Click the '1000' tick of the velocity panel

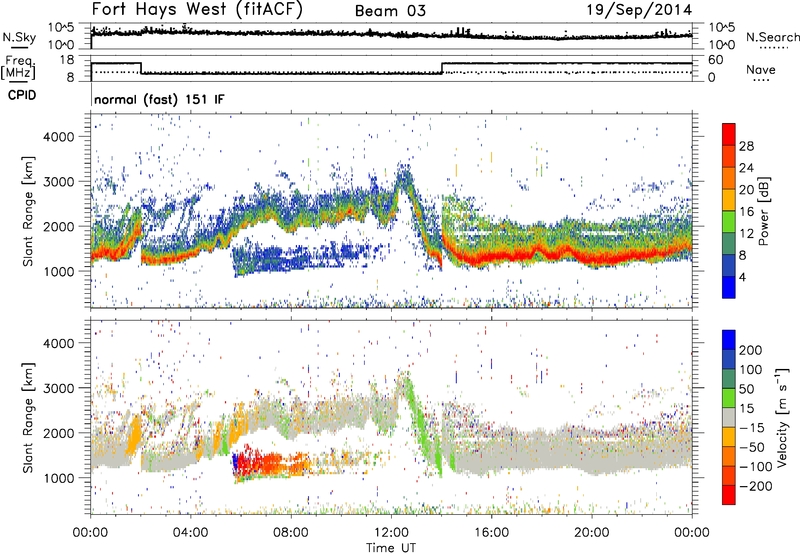[58, 478]
